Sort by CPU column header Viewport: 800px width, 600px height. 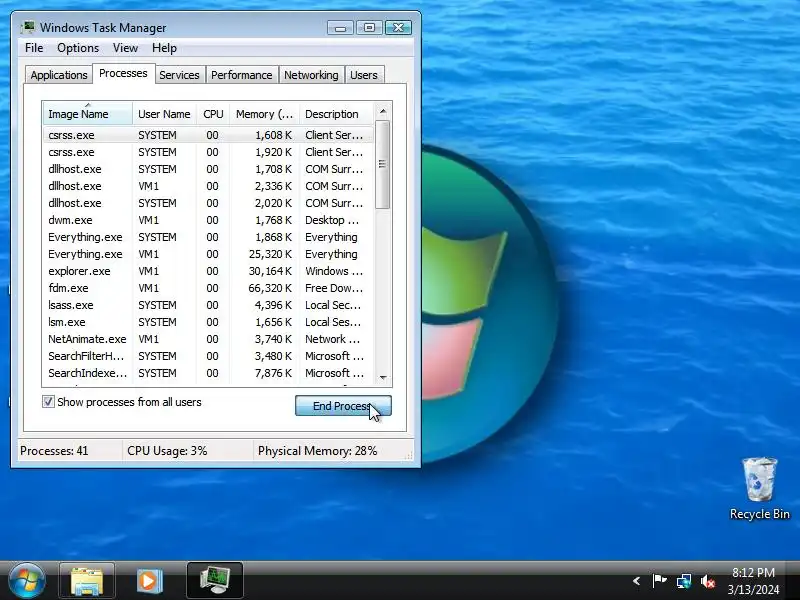[x=213, y=114]
